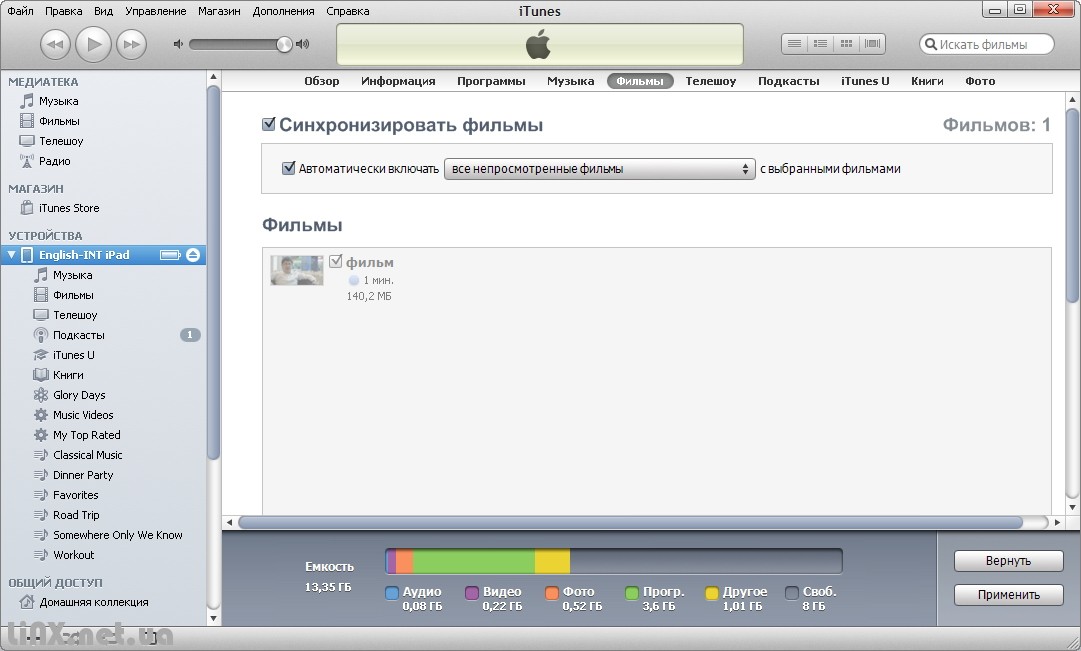Screen dimensions: 1081x651
Task: Switch to the Фото tab
Action: [x=980, y=81]
